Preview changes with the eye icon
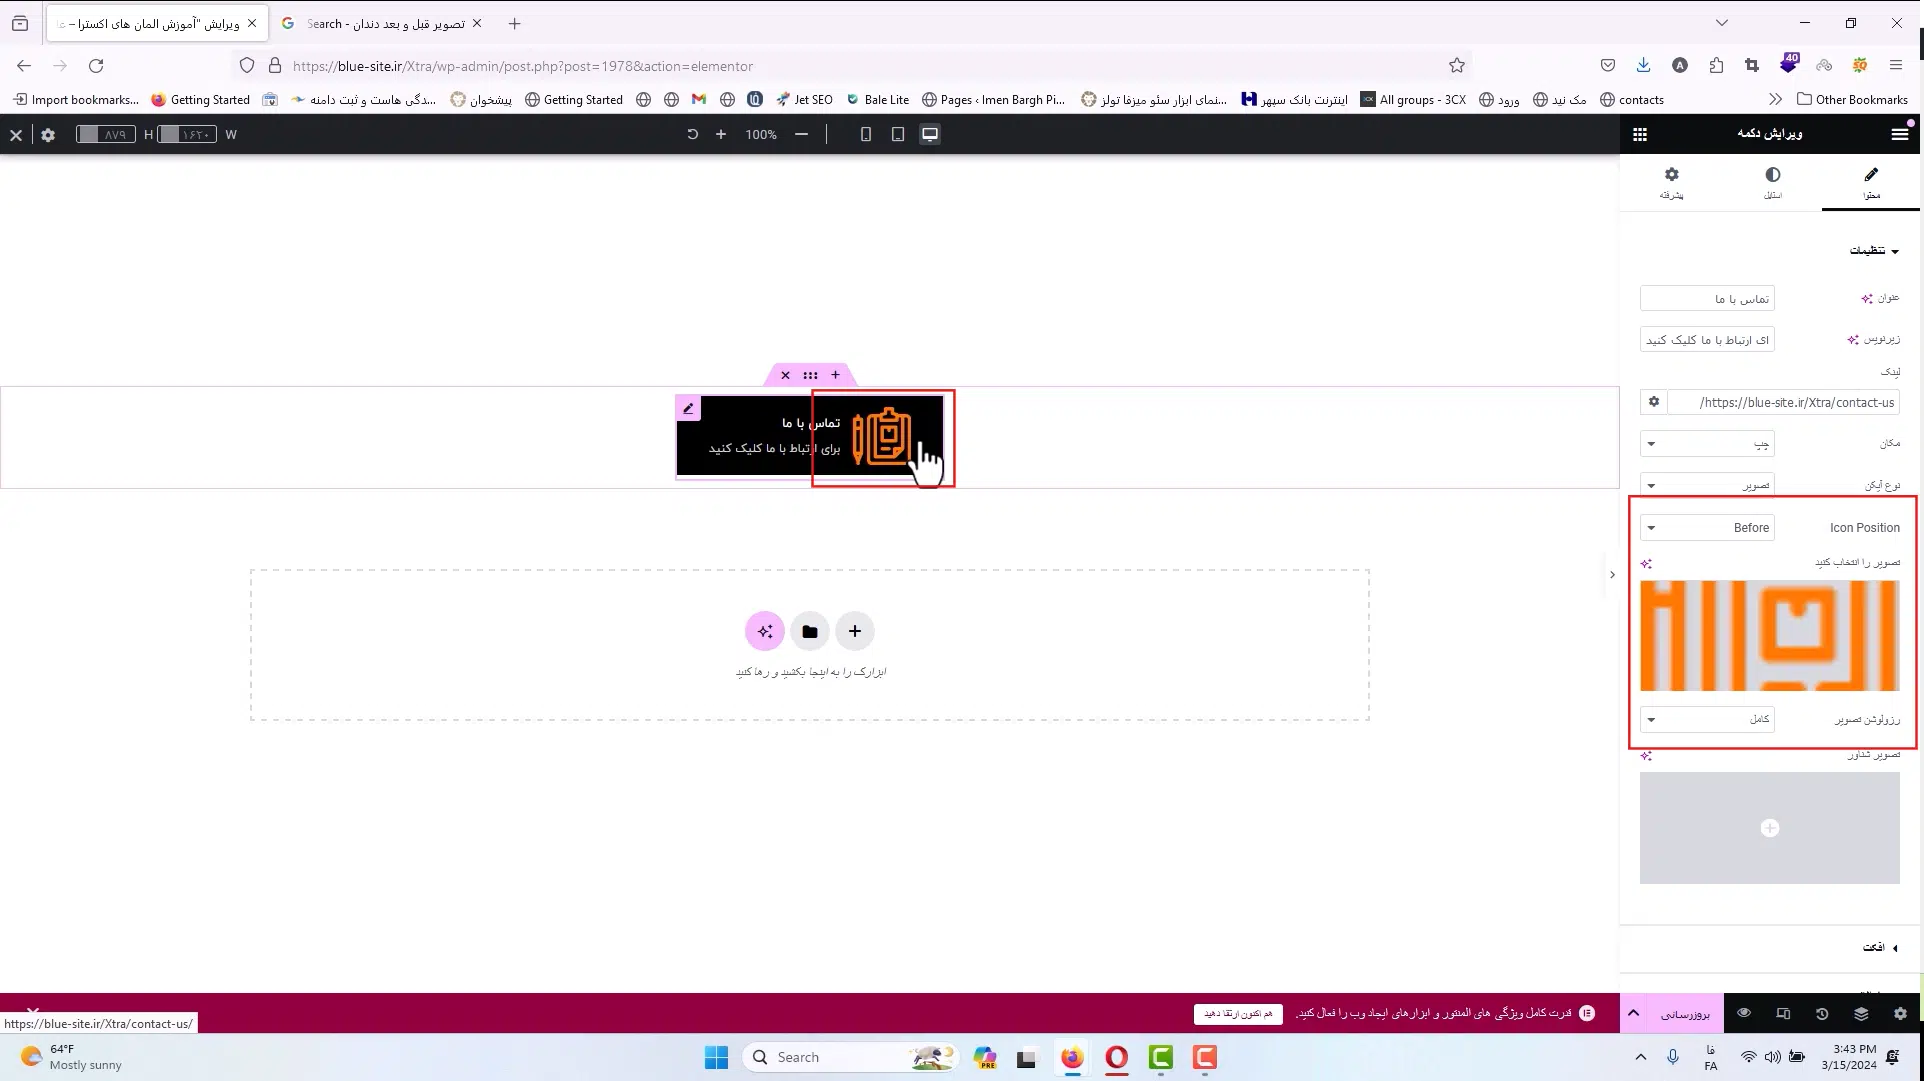 coord(1744,1014)
